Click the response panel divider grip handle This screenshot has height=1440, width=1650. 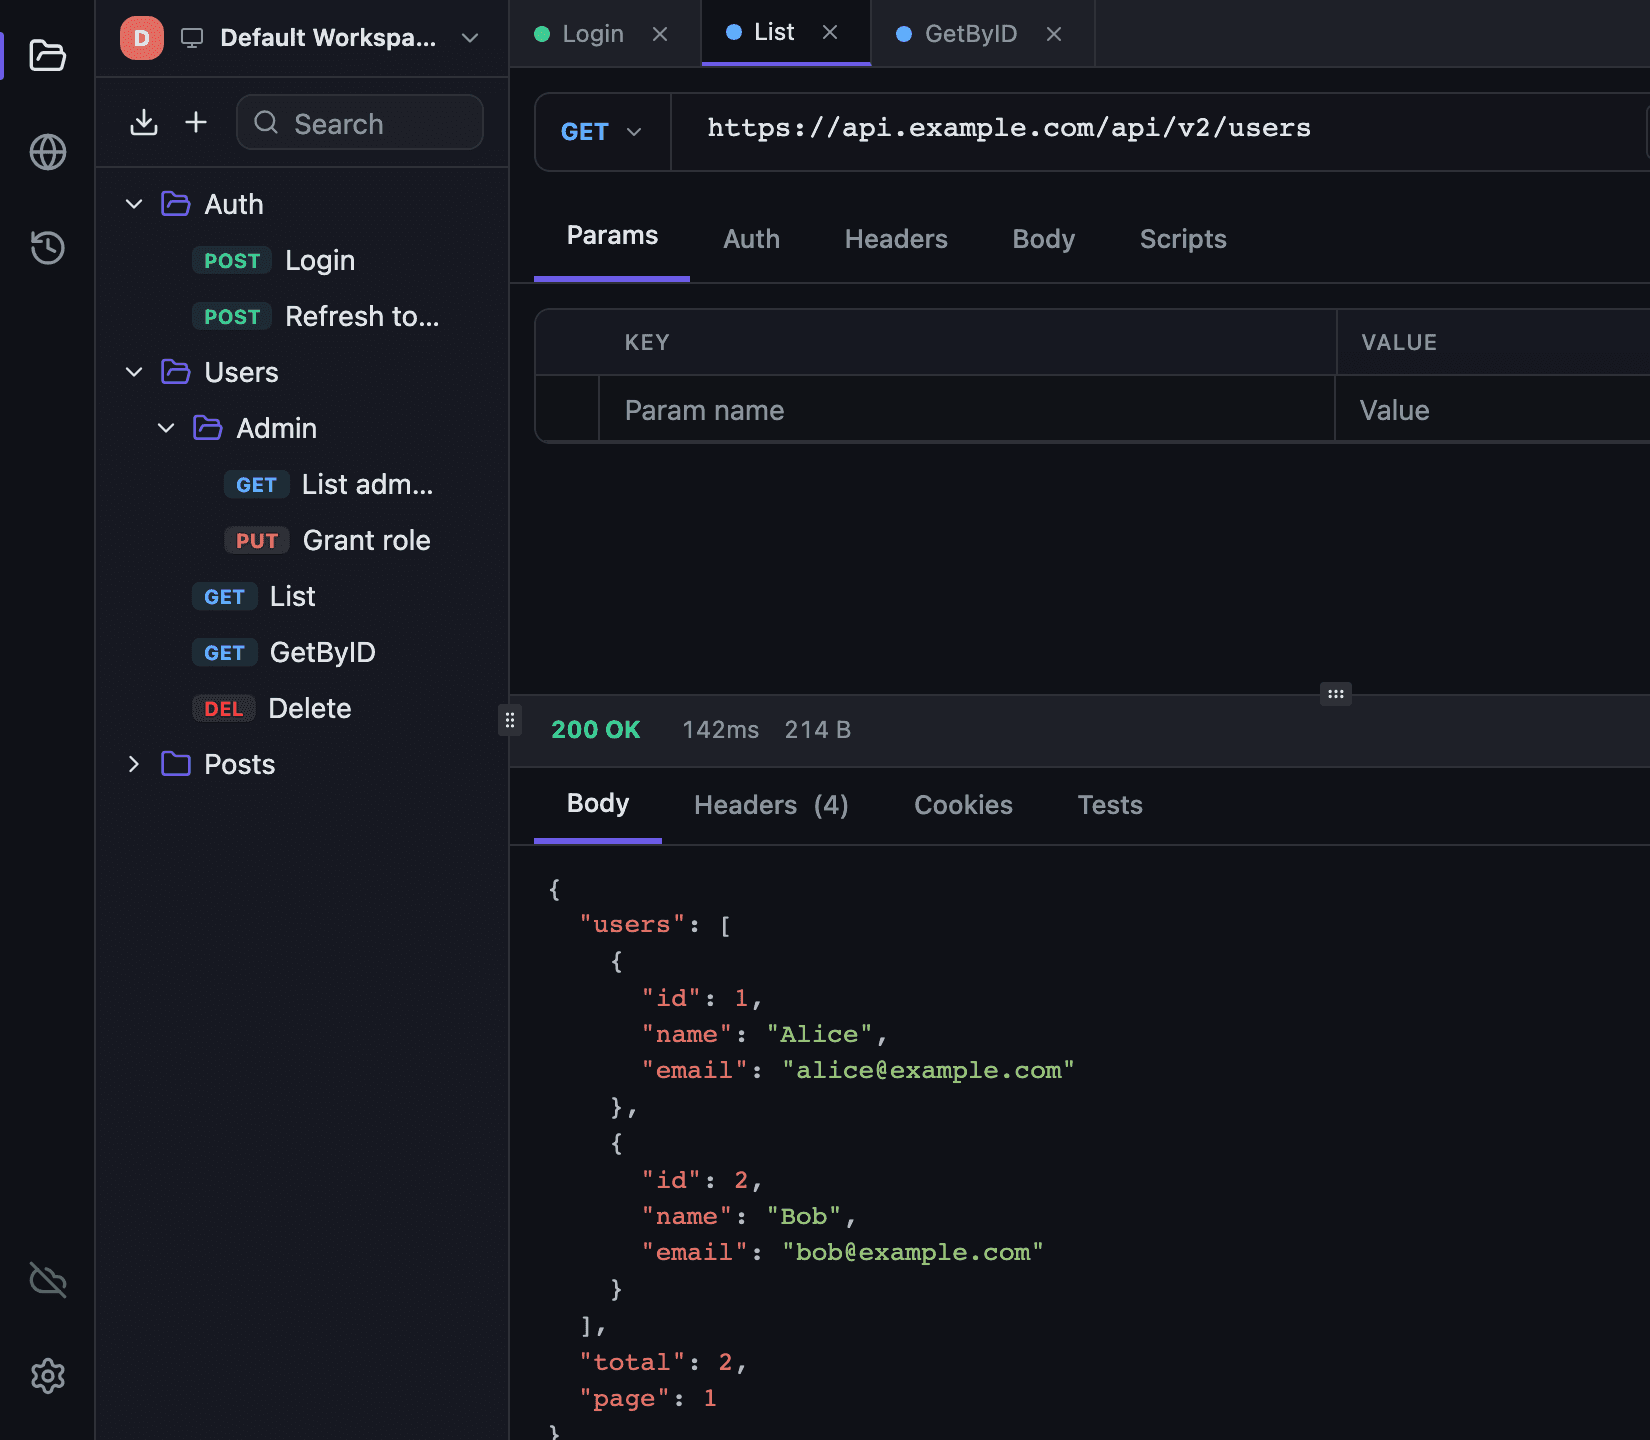[1336, 694]
